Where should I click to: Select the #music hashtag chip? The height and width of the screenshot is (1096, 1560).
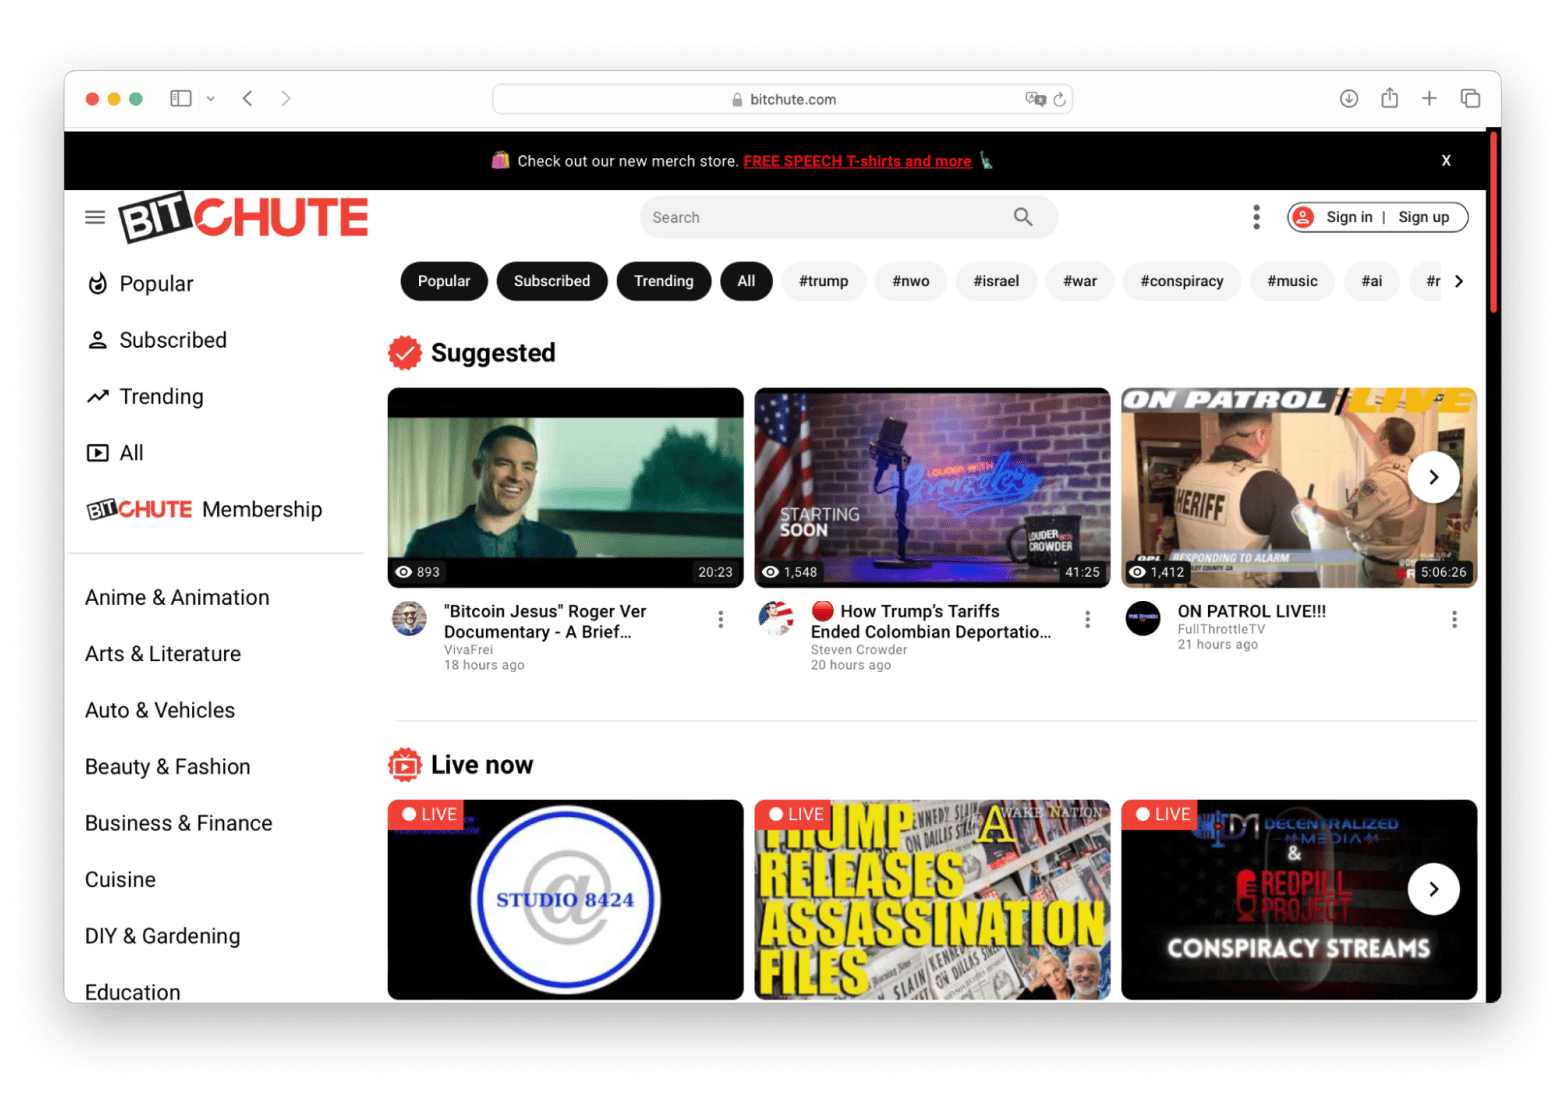tap(1292, 281)
